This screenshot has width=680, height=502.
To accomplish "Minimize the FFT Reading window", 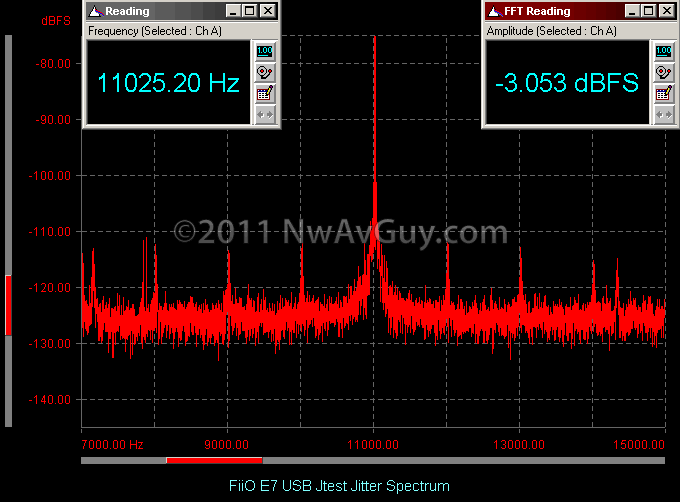I will tap(632, 11).
